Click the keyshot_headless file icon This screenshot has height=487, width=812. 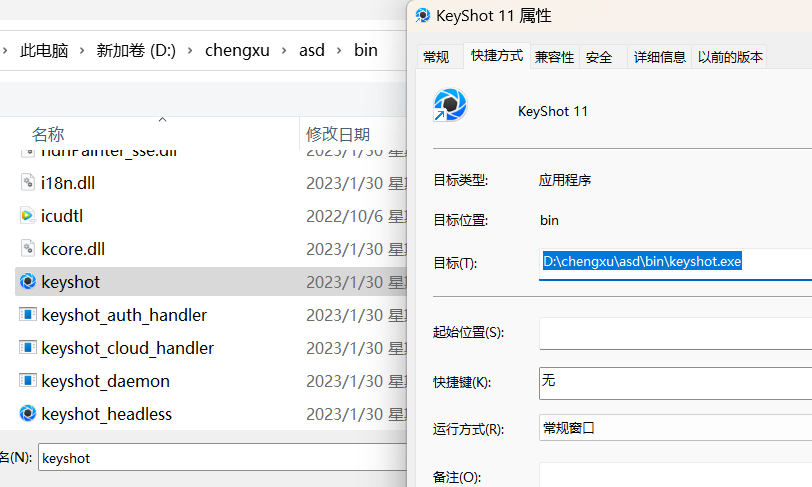click(x=28, y=413)
